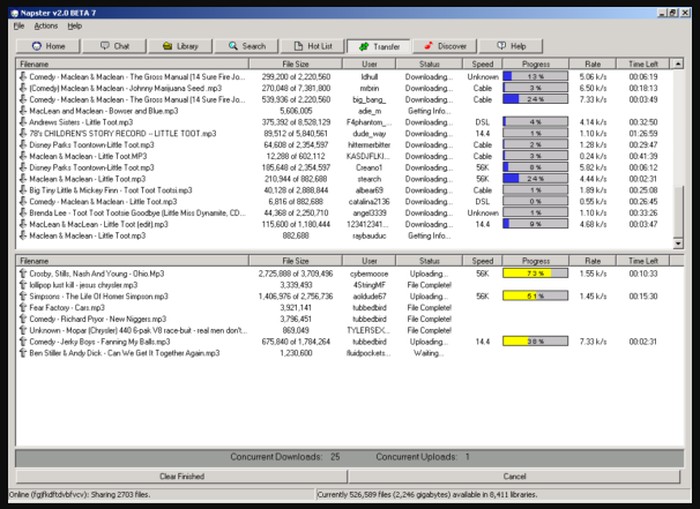The width and height of the screenshot is (700, 509).
Task: Switch to the Library tab
Action: 180,46
